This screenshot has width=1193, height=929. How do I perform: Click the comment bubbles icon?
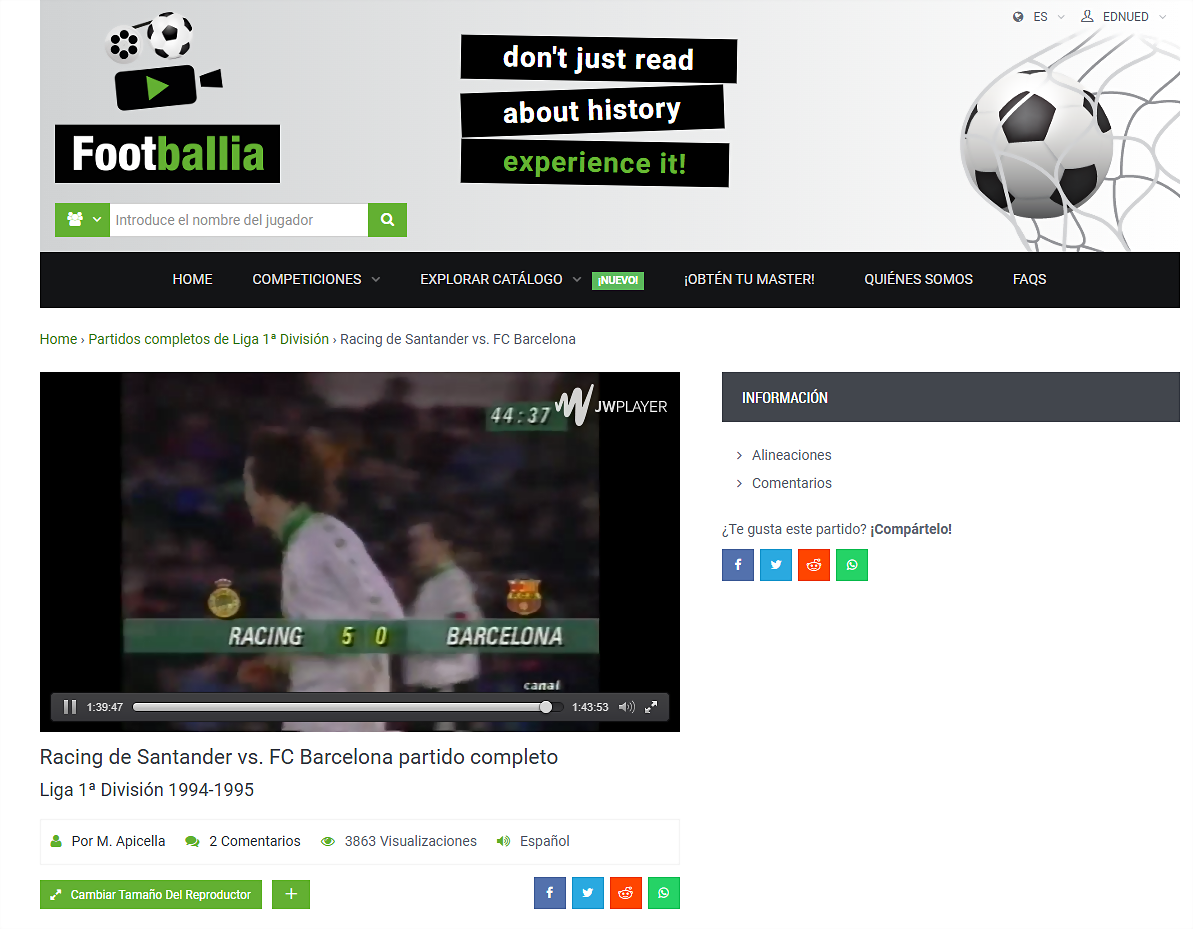pos(192,842)
